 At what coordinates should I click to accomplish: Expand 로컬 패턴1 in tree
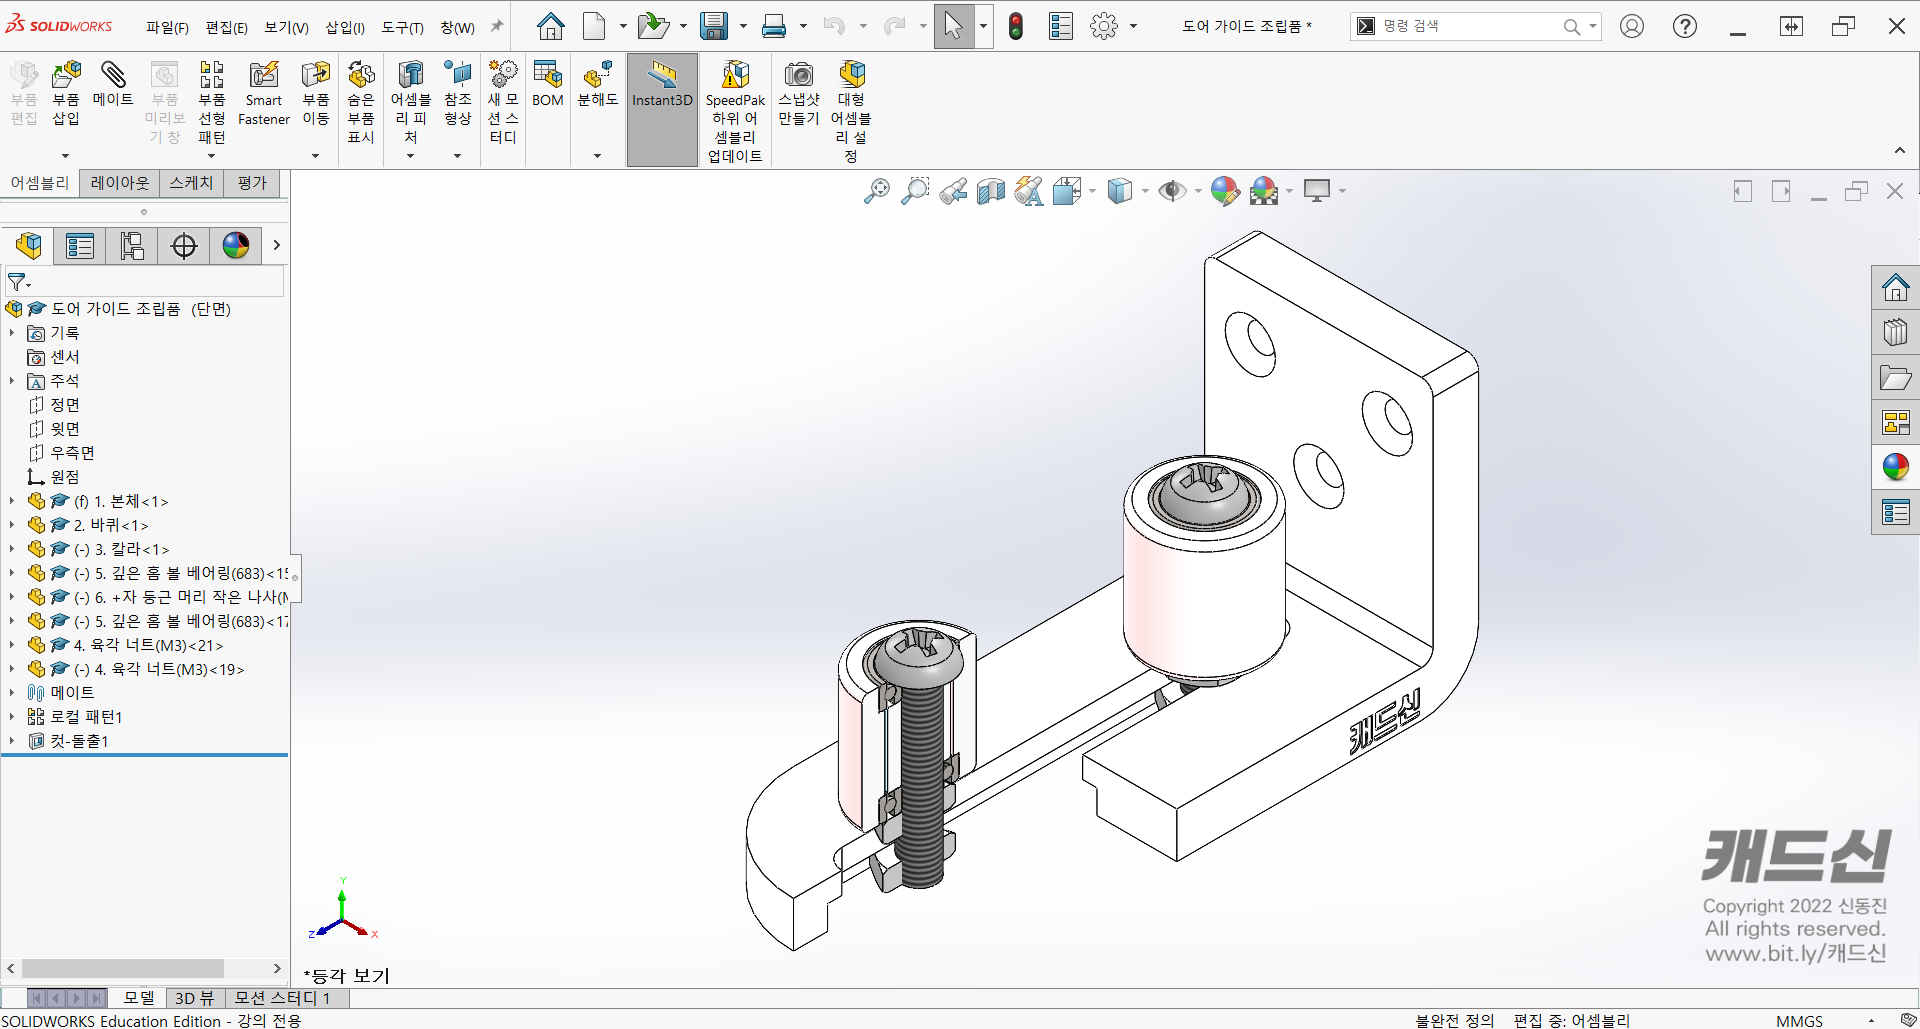coord(12,717)
